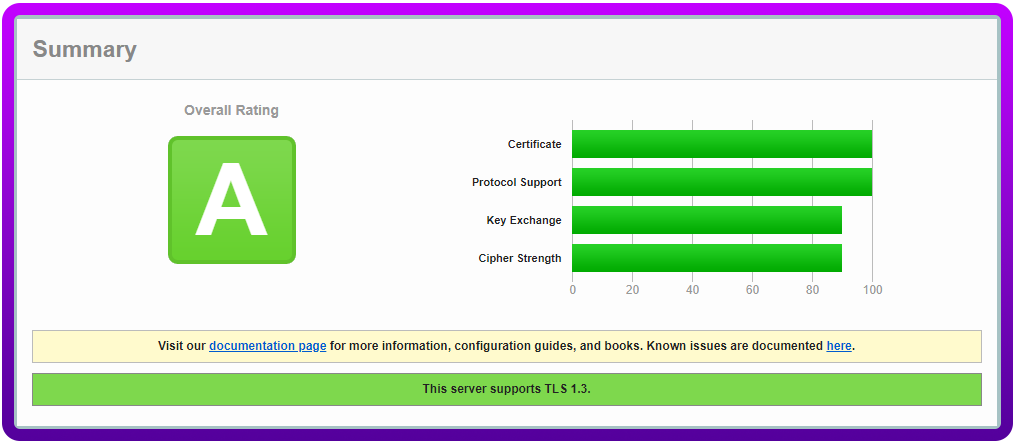This screenshot has width=1015, height=445.
Task: Select the Cipher Strength score bar
Action: tap(706, 258)
